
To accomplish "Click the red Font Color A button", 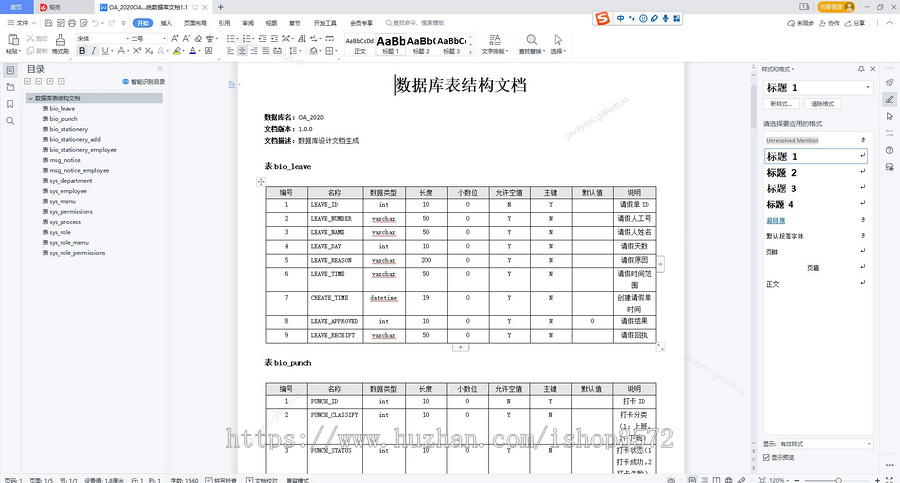I will (192, 51).
